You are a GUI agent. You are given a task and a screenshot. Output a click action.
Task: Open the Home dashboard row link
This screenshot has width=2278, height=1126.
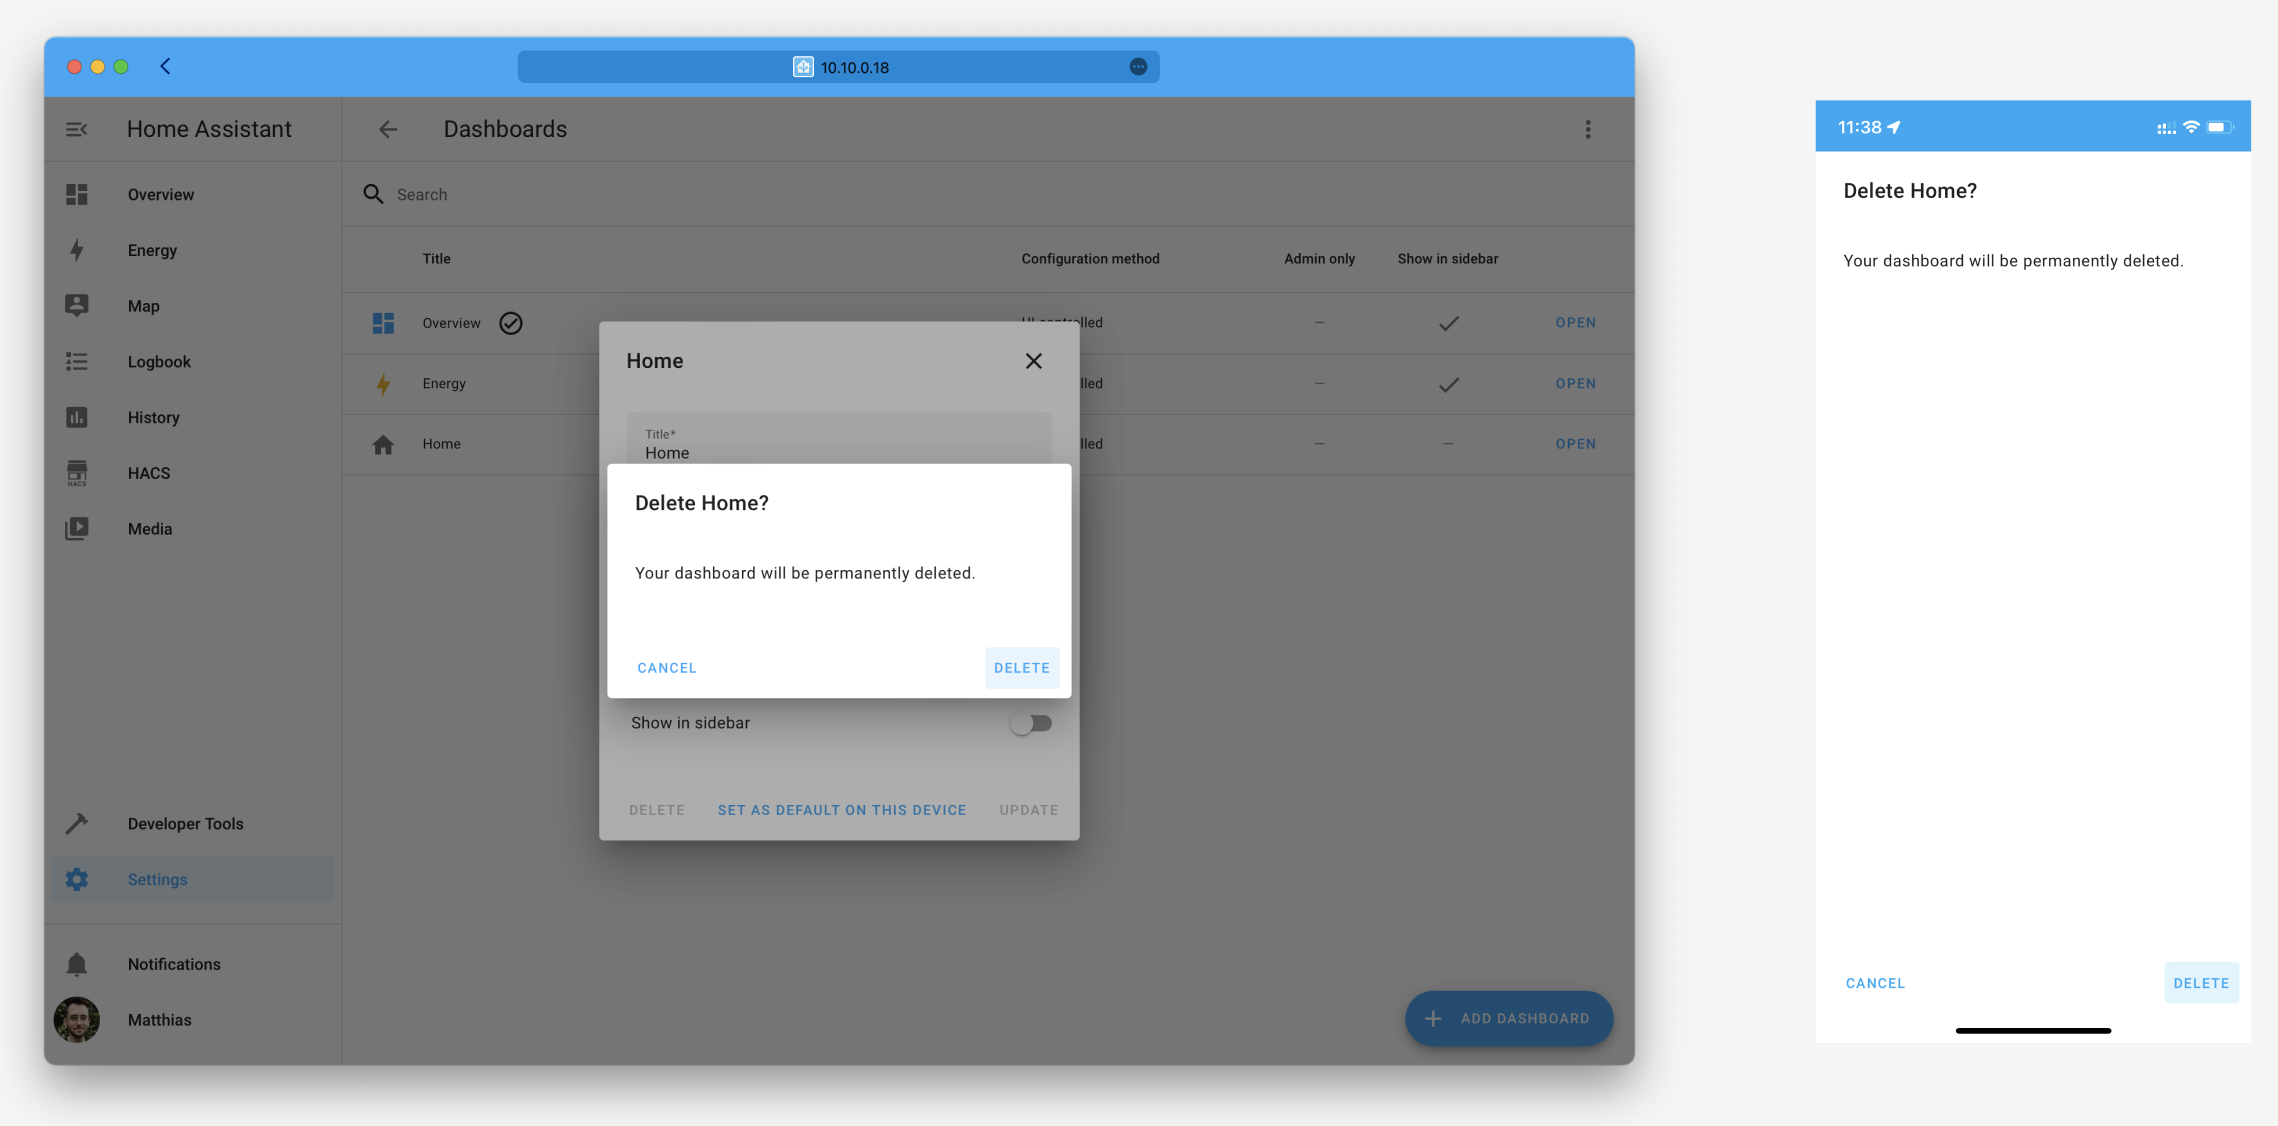1575,443
